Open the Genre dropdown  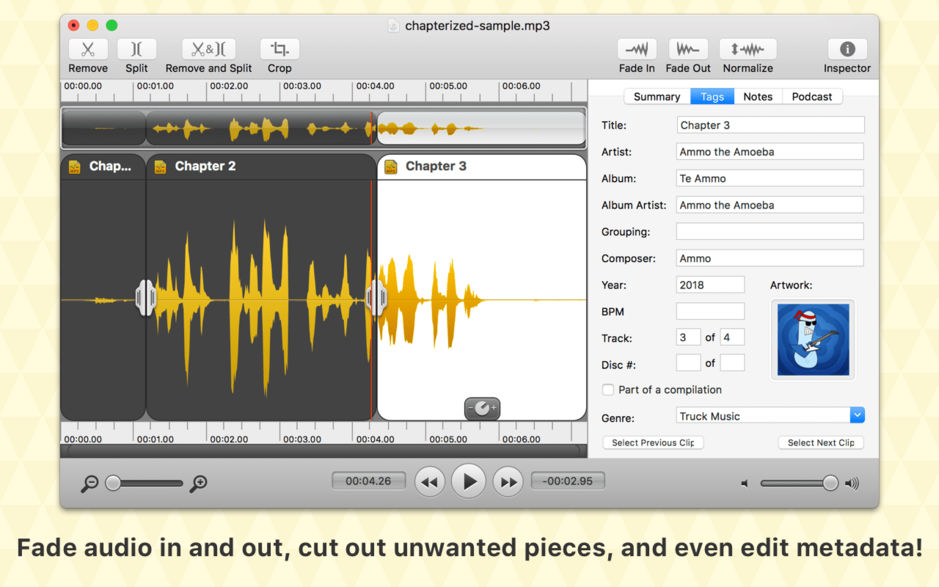pyautogui.click(x=857, y=416)
